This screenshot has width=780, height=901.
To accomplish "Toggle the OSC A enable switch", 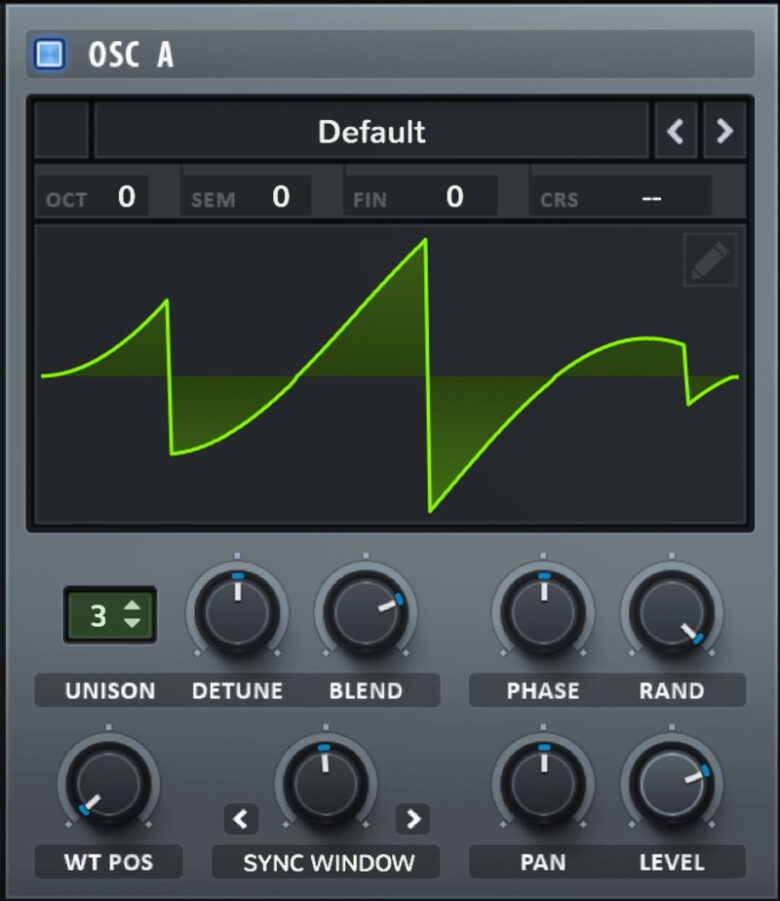I will 49,55.
